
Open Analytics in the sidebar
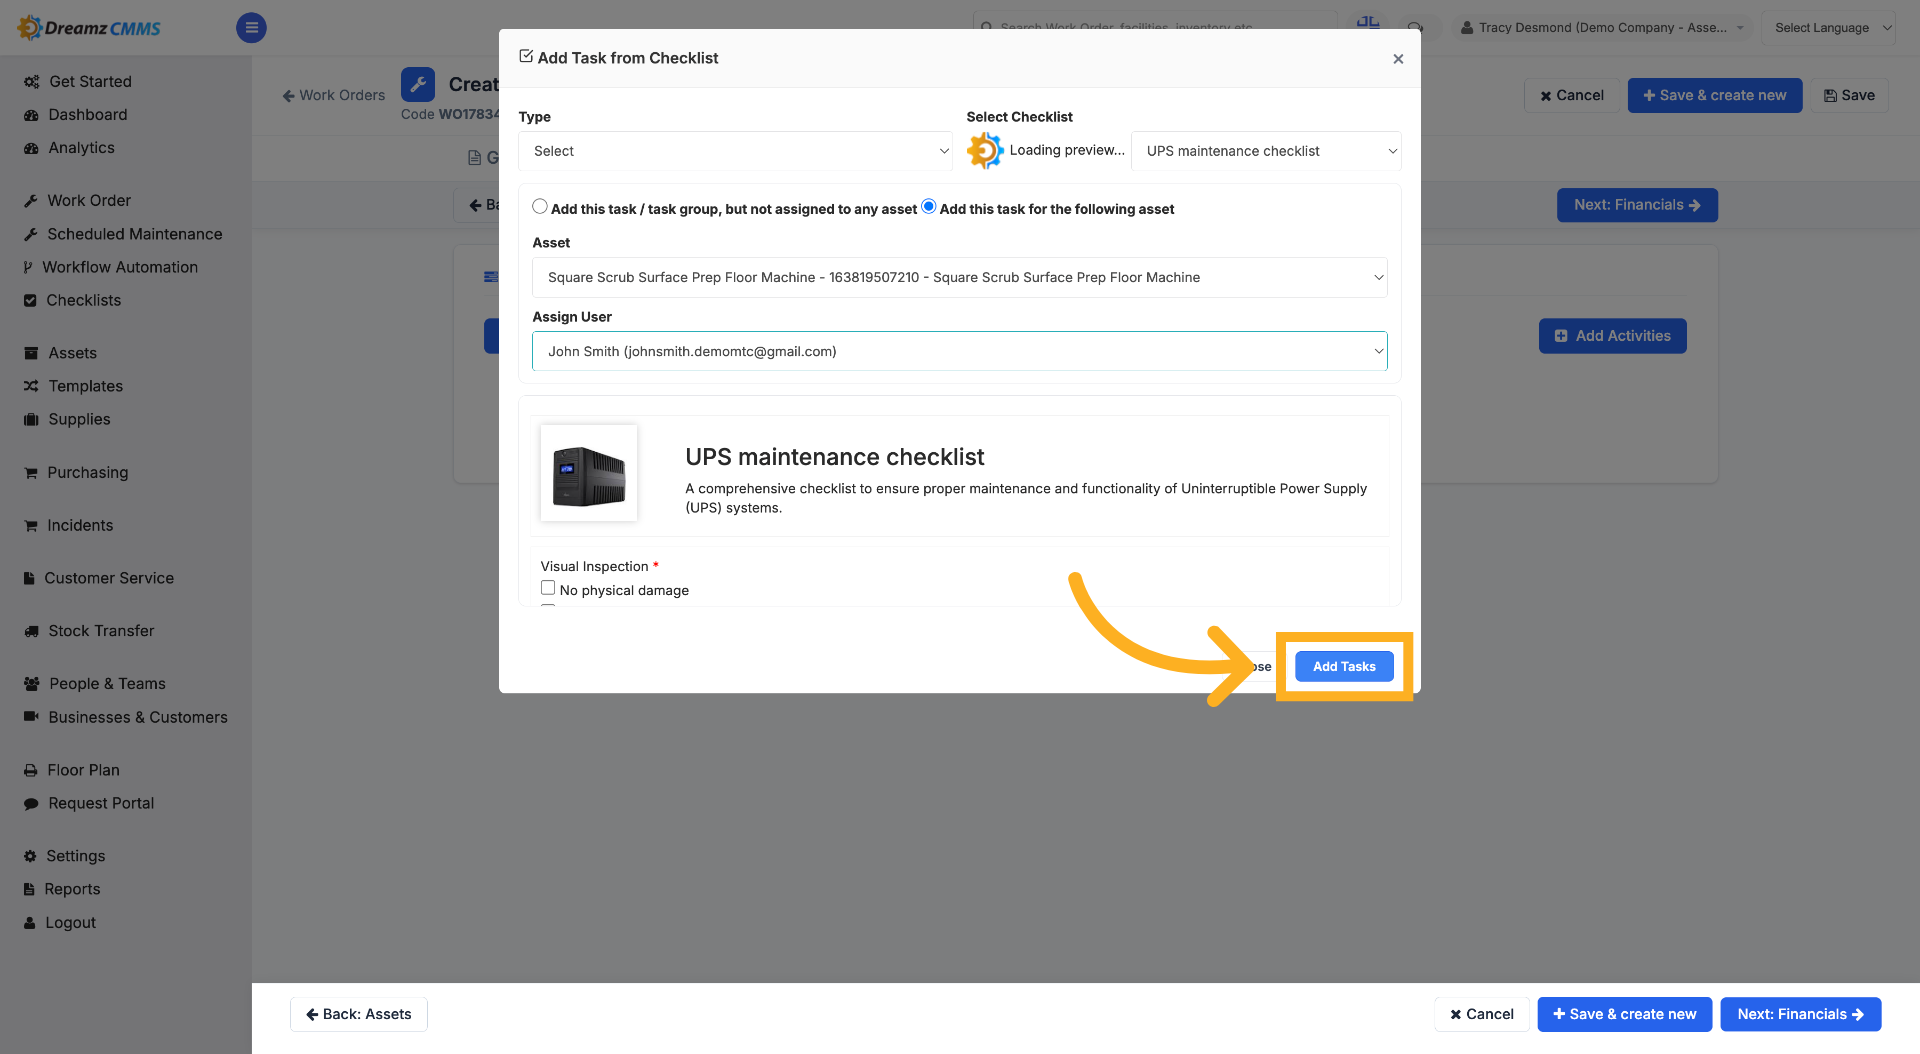[81, 148]
